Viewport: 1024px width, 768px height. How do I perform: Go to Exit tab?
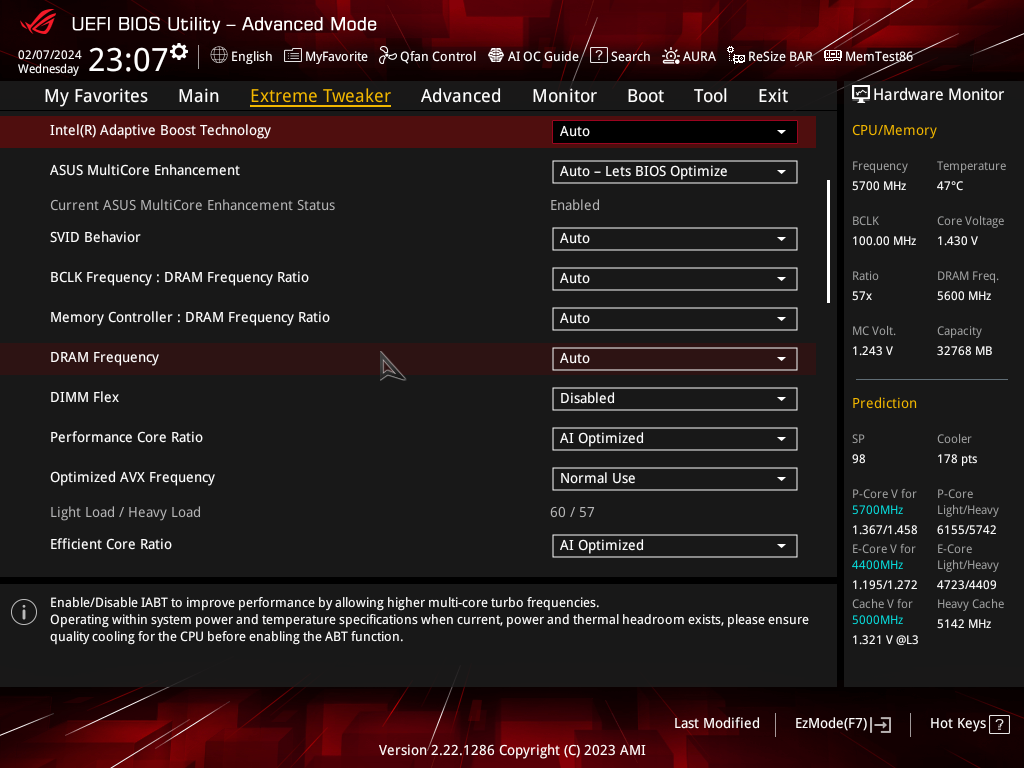pos(773,96)
